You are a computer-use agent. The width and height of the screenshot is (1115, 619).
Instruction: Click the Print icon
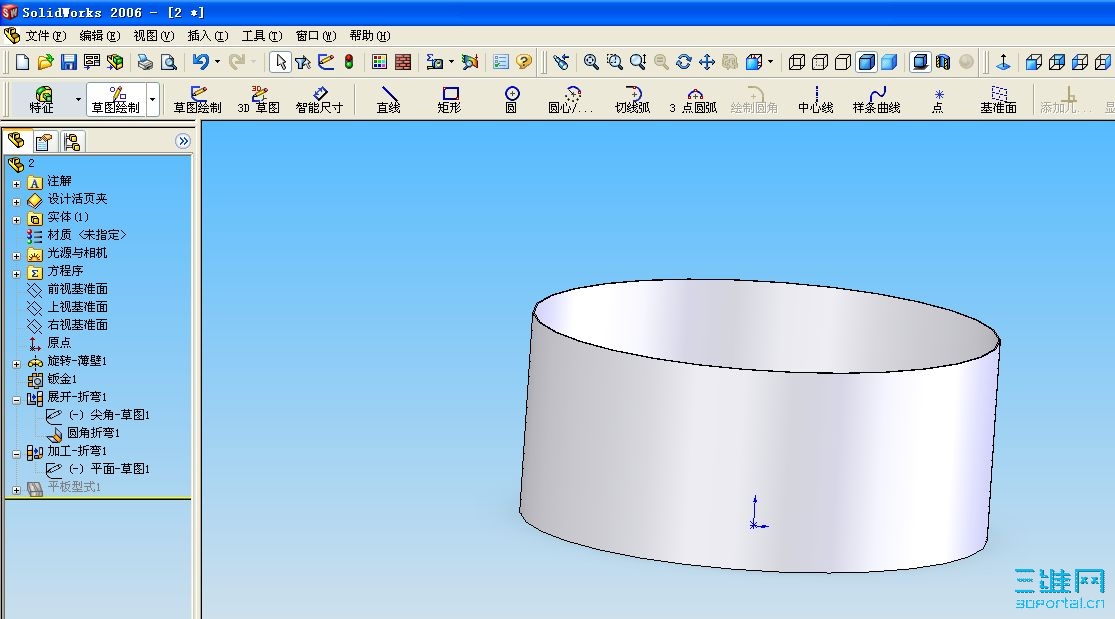tap(145, 63)
